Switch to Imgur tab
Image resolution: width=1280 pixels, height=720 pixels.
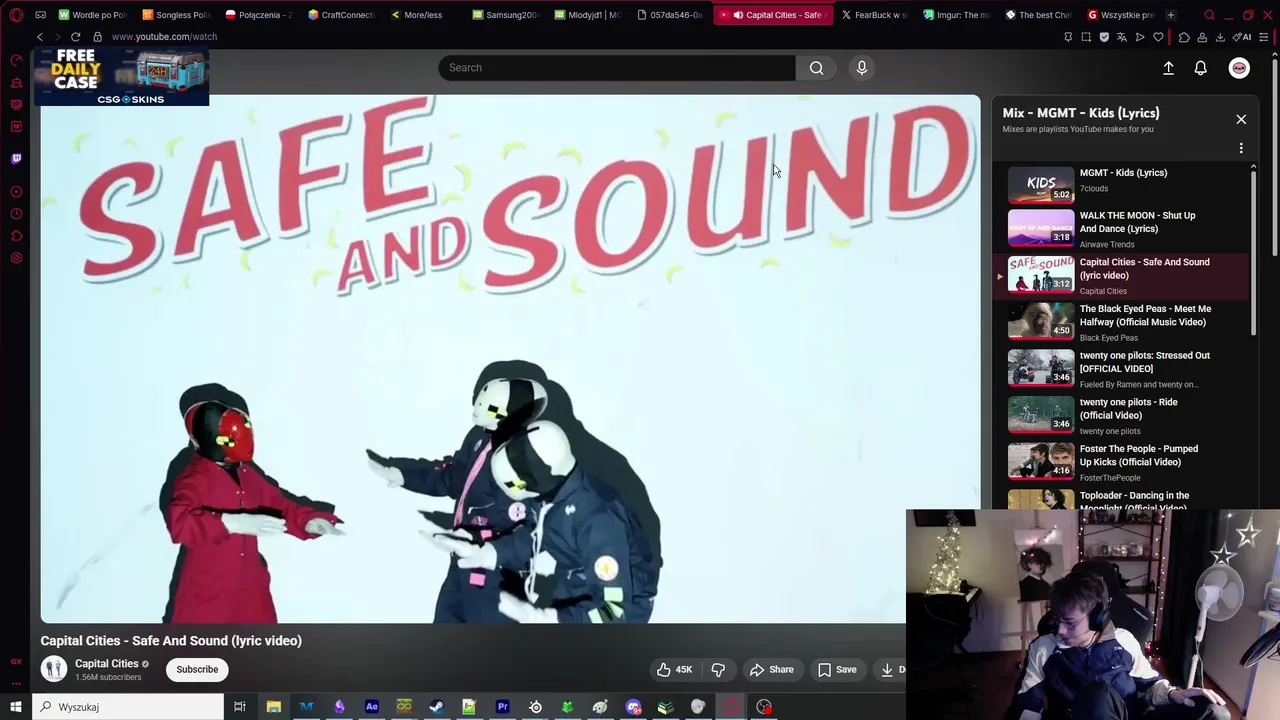tap(957, 15)
